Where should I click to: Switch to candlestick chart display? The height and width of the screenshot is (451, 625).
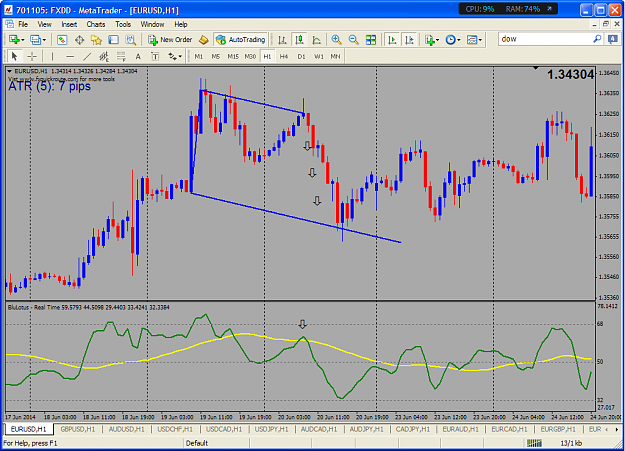click(299, 39)
